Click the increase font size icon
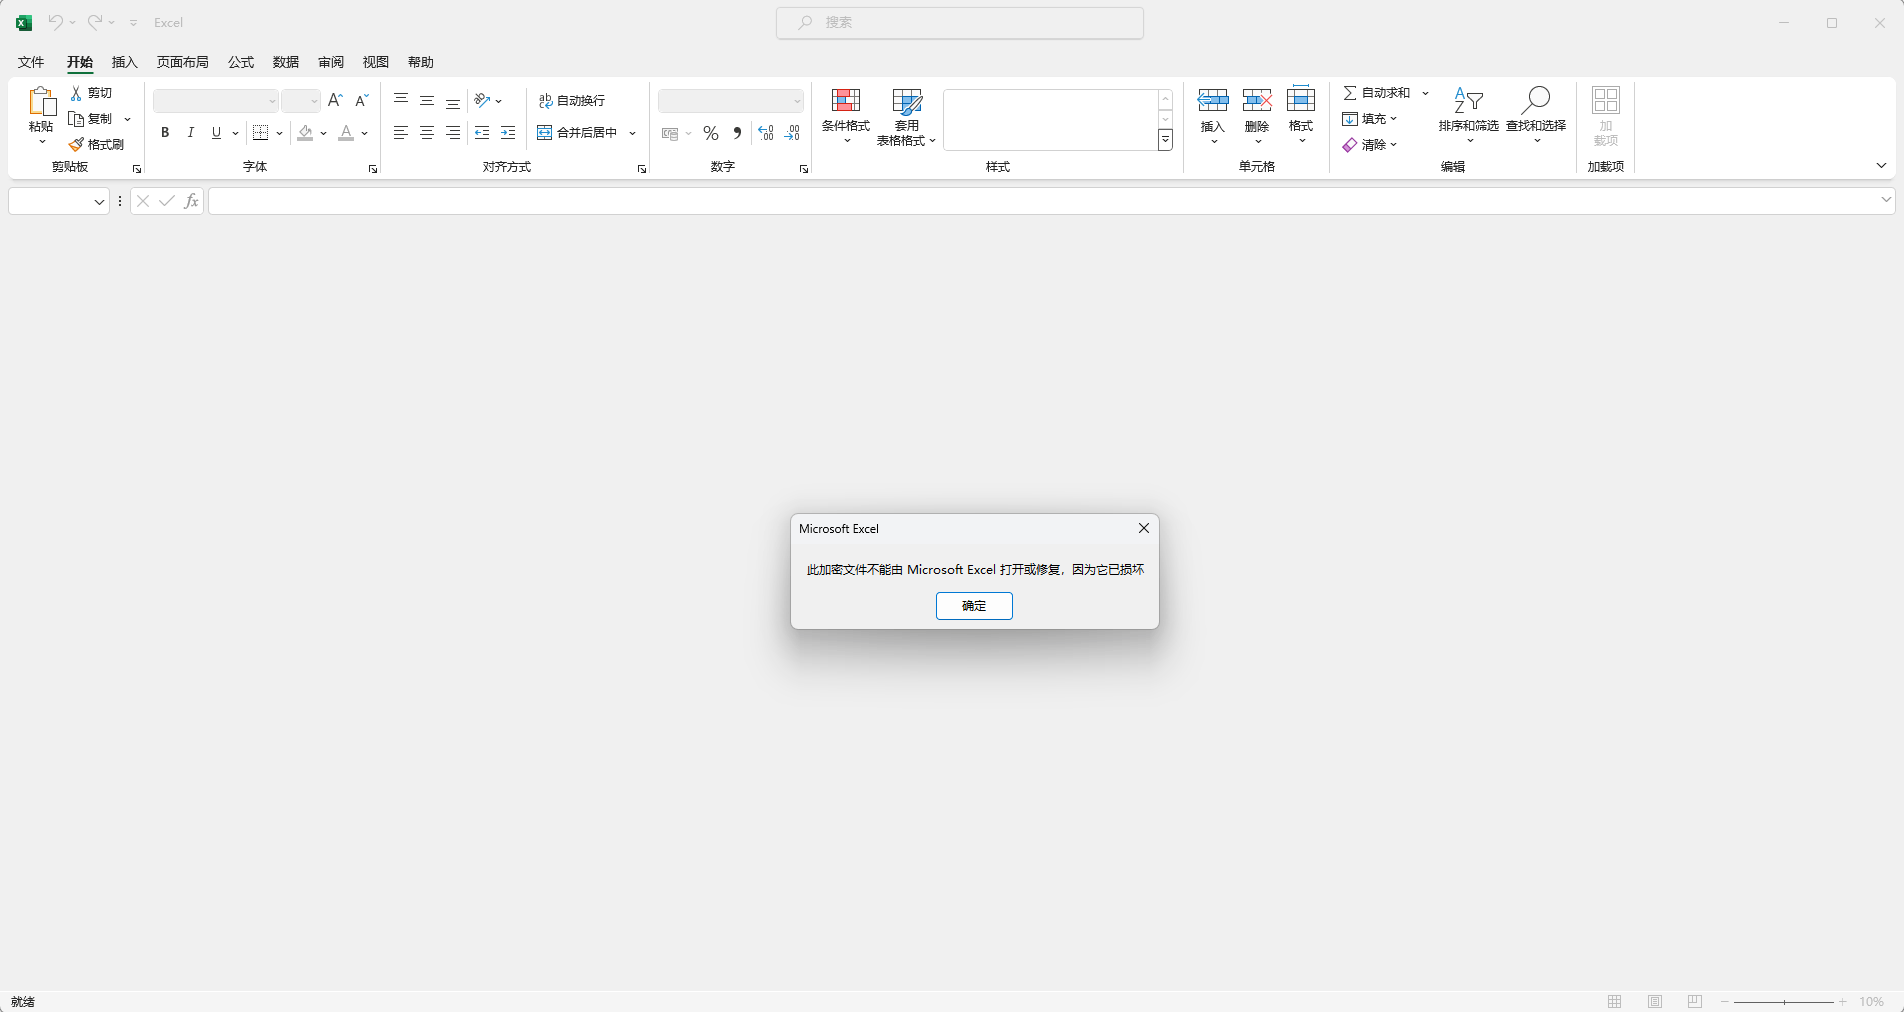The image size is (1904, 1012). tap(335, 100)
